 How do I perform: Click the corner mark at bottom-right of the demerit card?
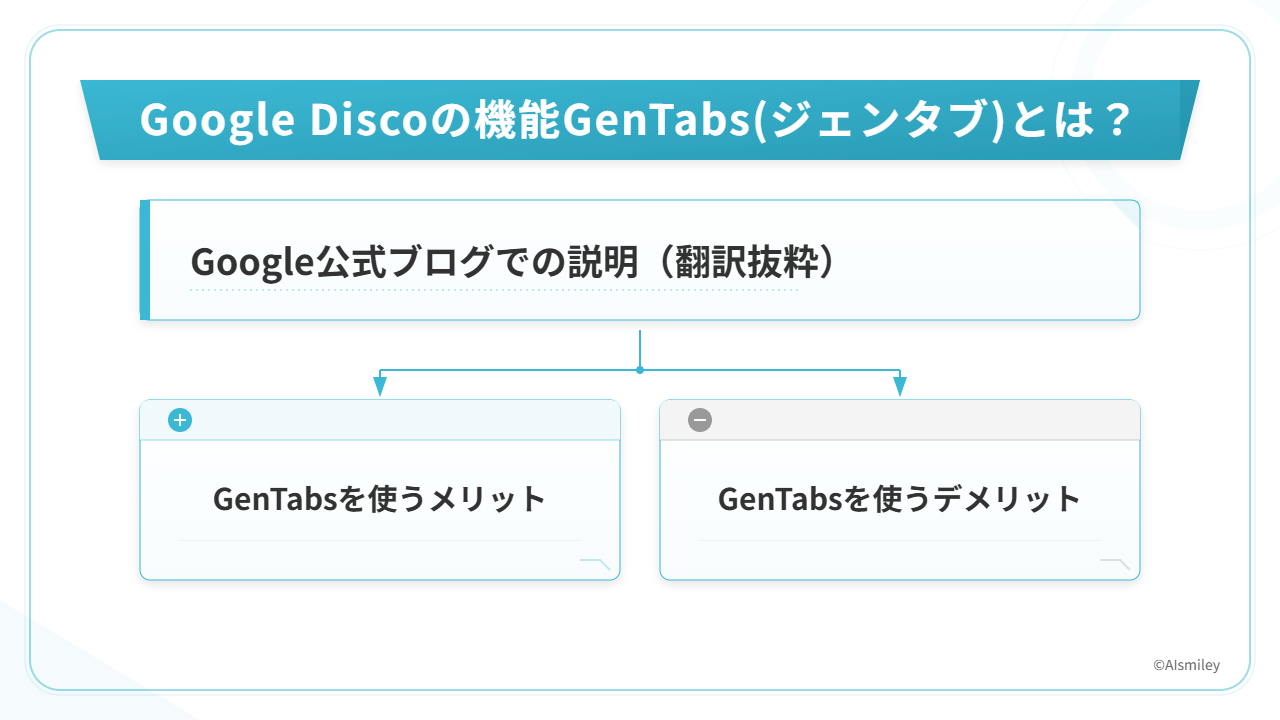click(x=1116, y=565)
